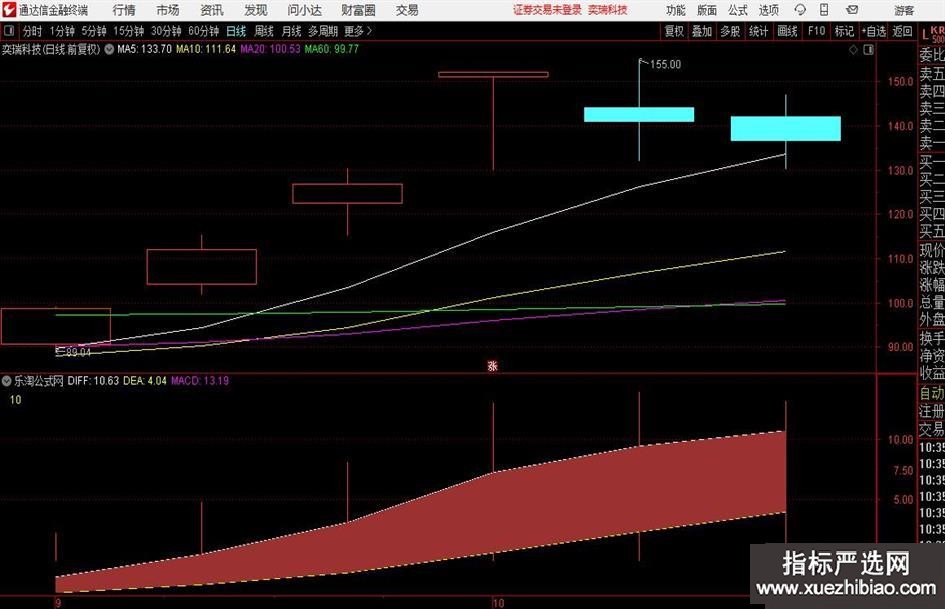Click the 标记 toolbar button

click(x=844, y=31)
